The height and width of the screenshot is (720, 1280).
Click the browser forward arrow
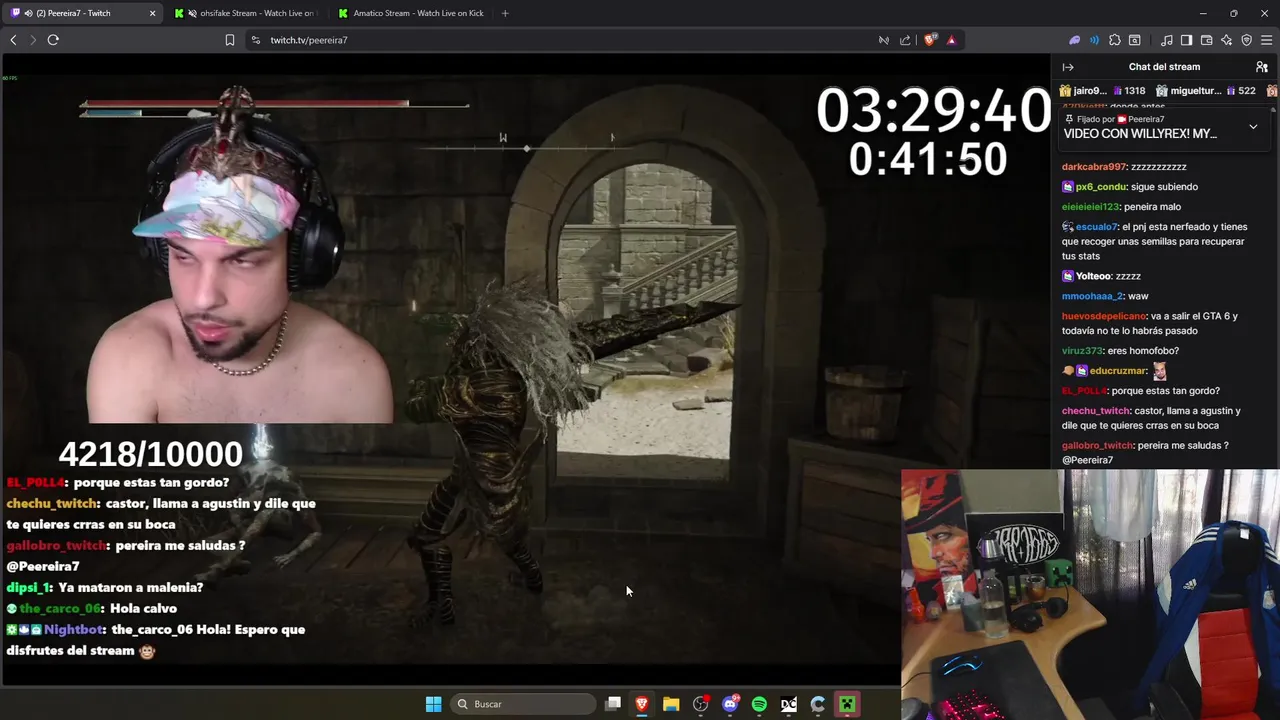point(33,40)
